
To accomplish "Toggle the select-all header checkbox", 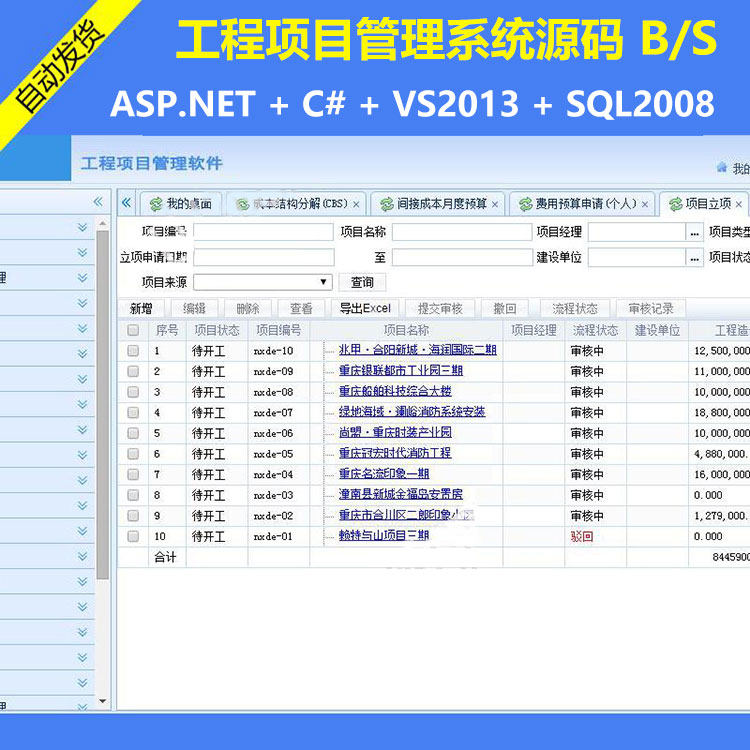I will click(x=133, y=330).
